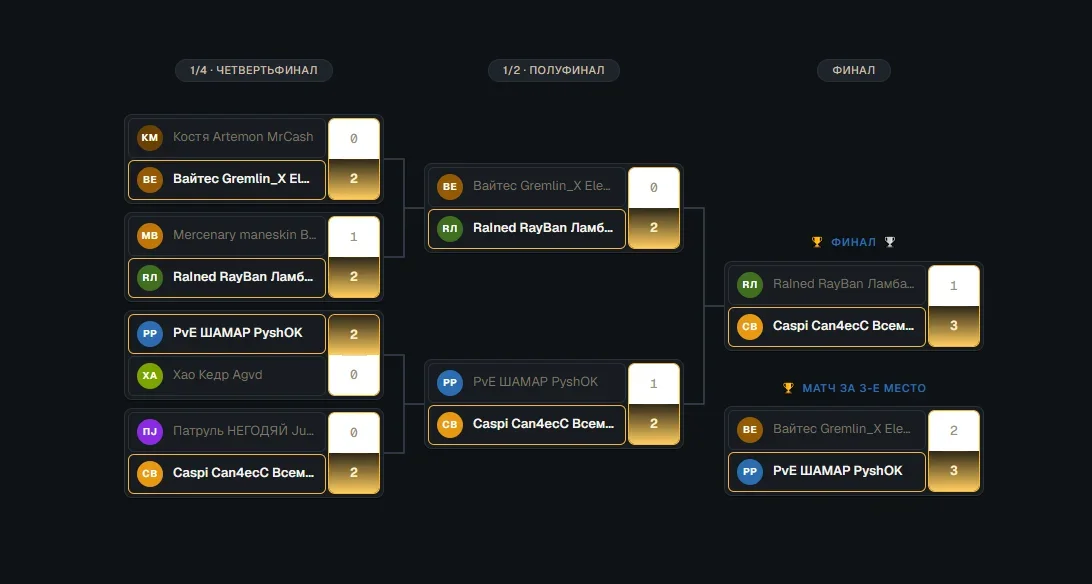Click the CB avatar in the final match
This screenshot has height=584, width=1092.
click(x=750, y=327)
